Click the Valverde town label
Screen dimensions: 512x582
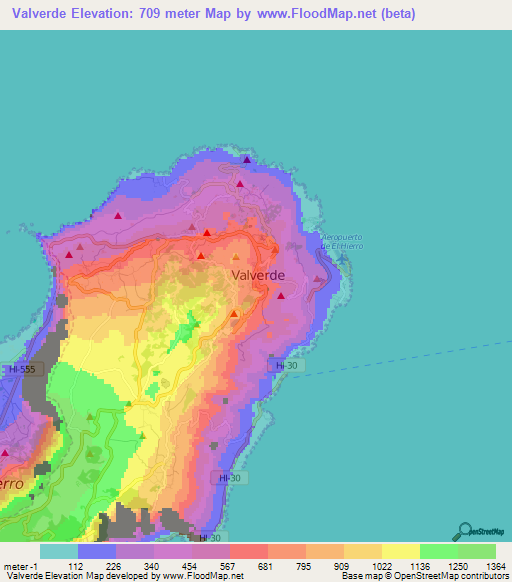pyautogui.click(x=258, y=275)
